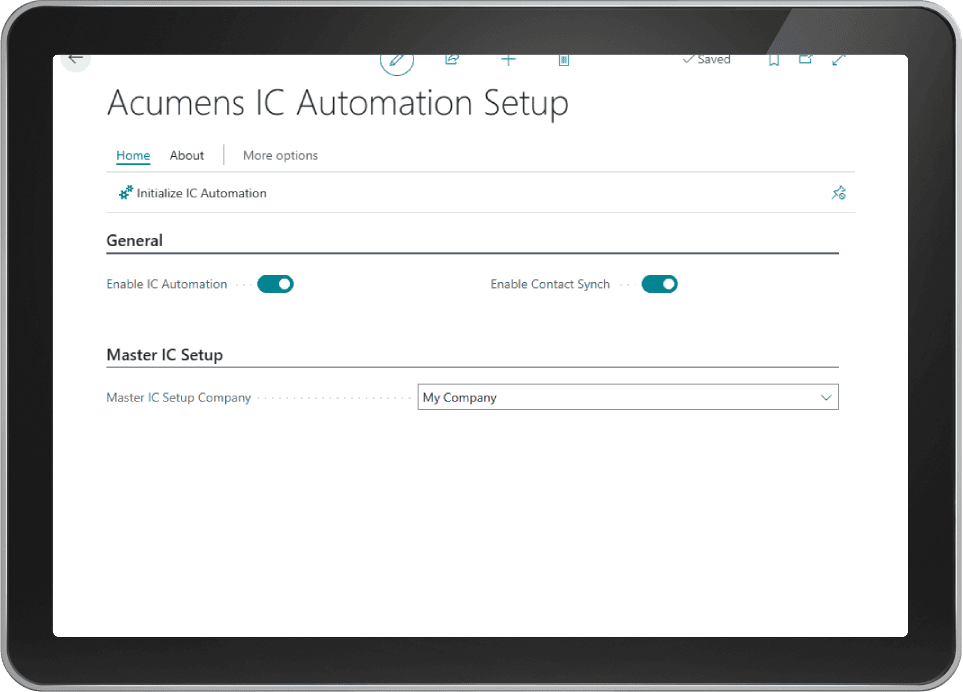Viewport: 963px width, 692px height.
Task: Open the Master IC Setup Company dropdown arrow
Action: 826,397
